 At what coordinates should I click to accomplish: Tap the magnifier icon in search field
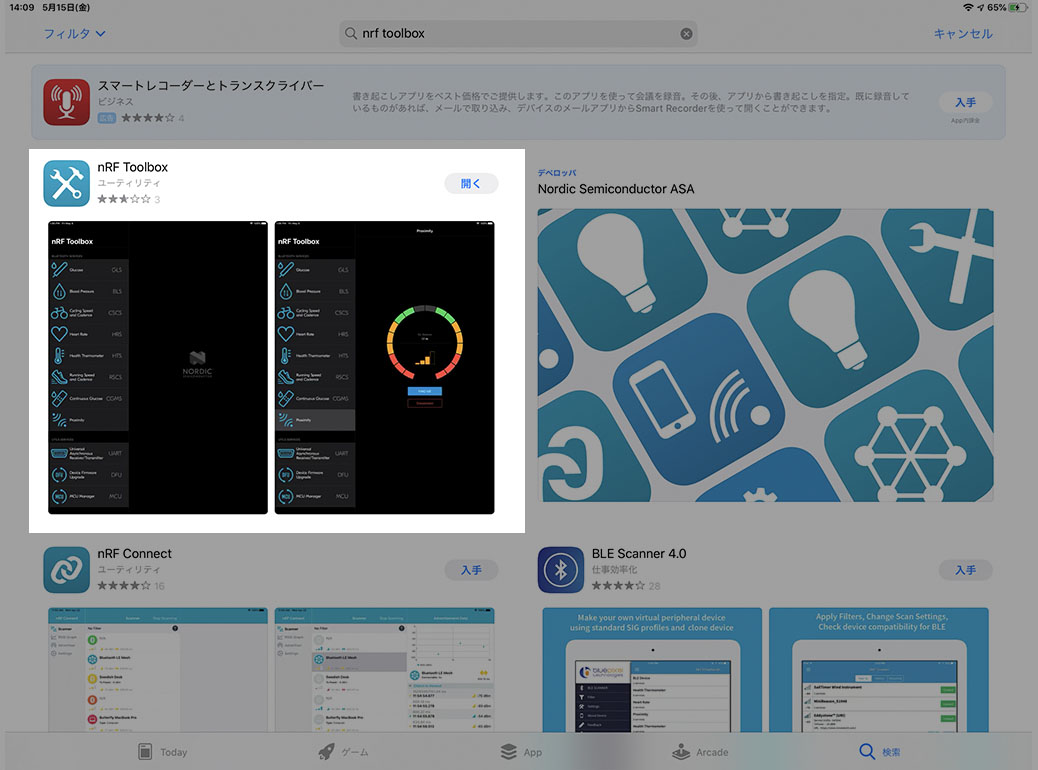tap(350, 33)
